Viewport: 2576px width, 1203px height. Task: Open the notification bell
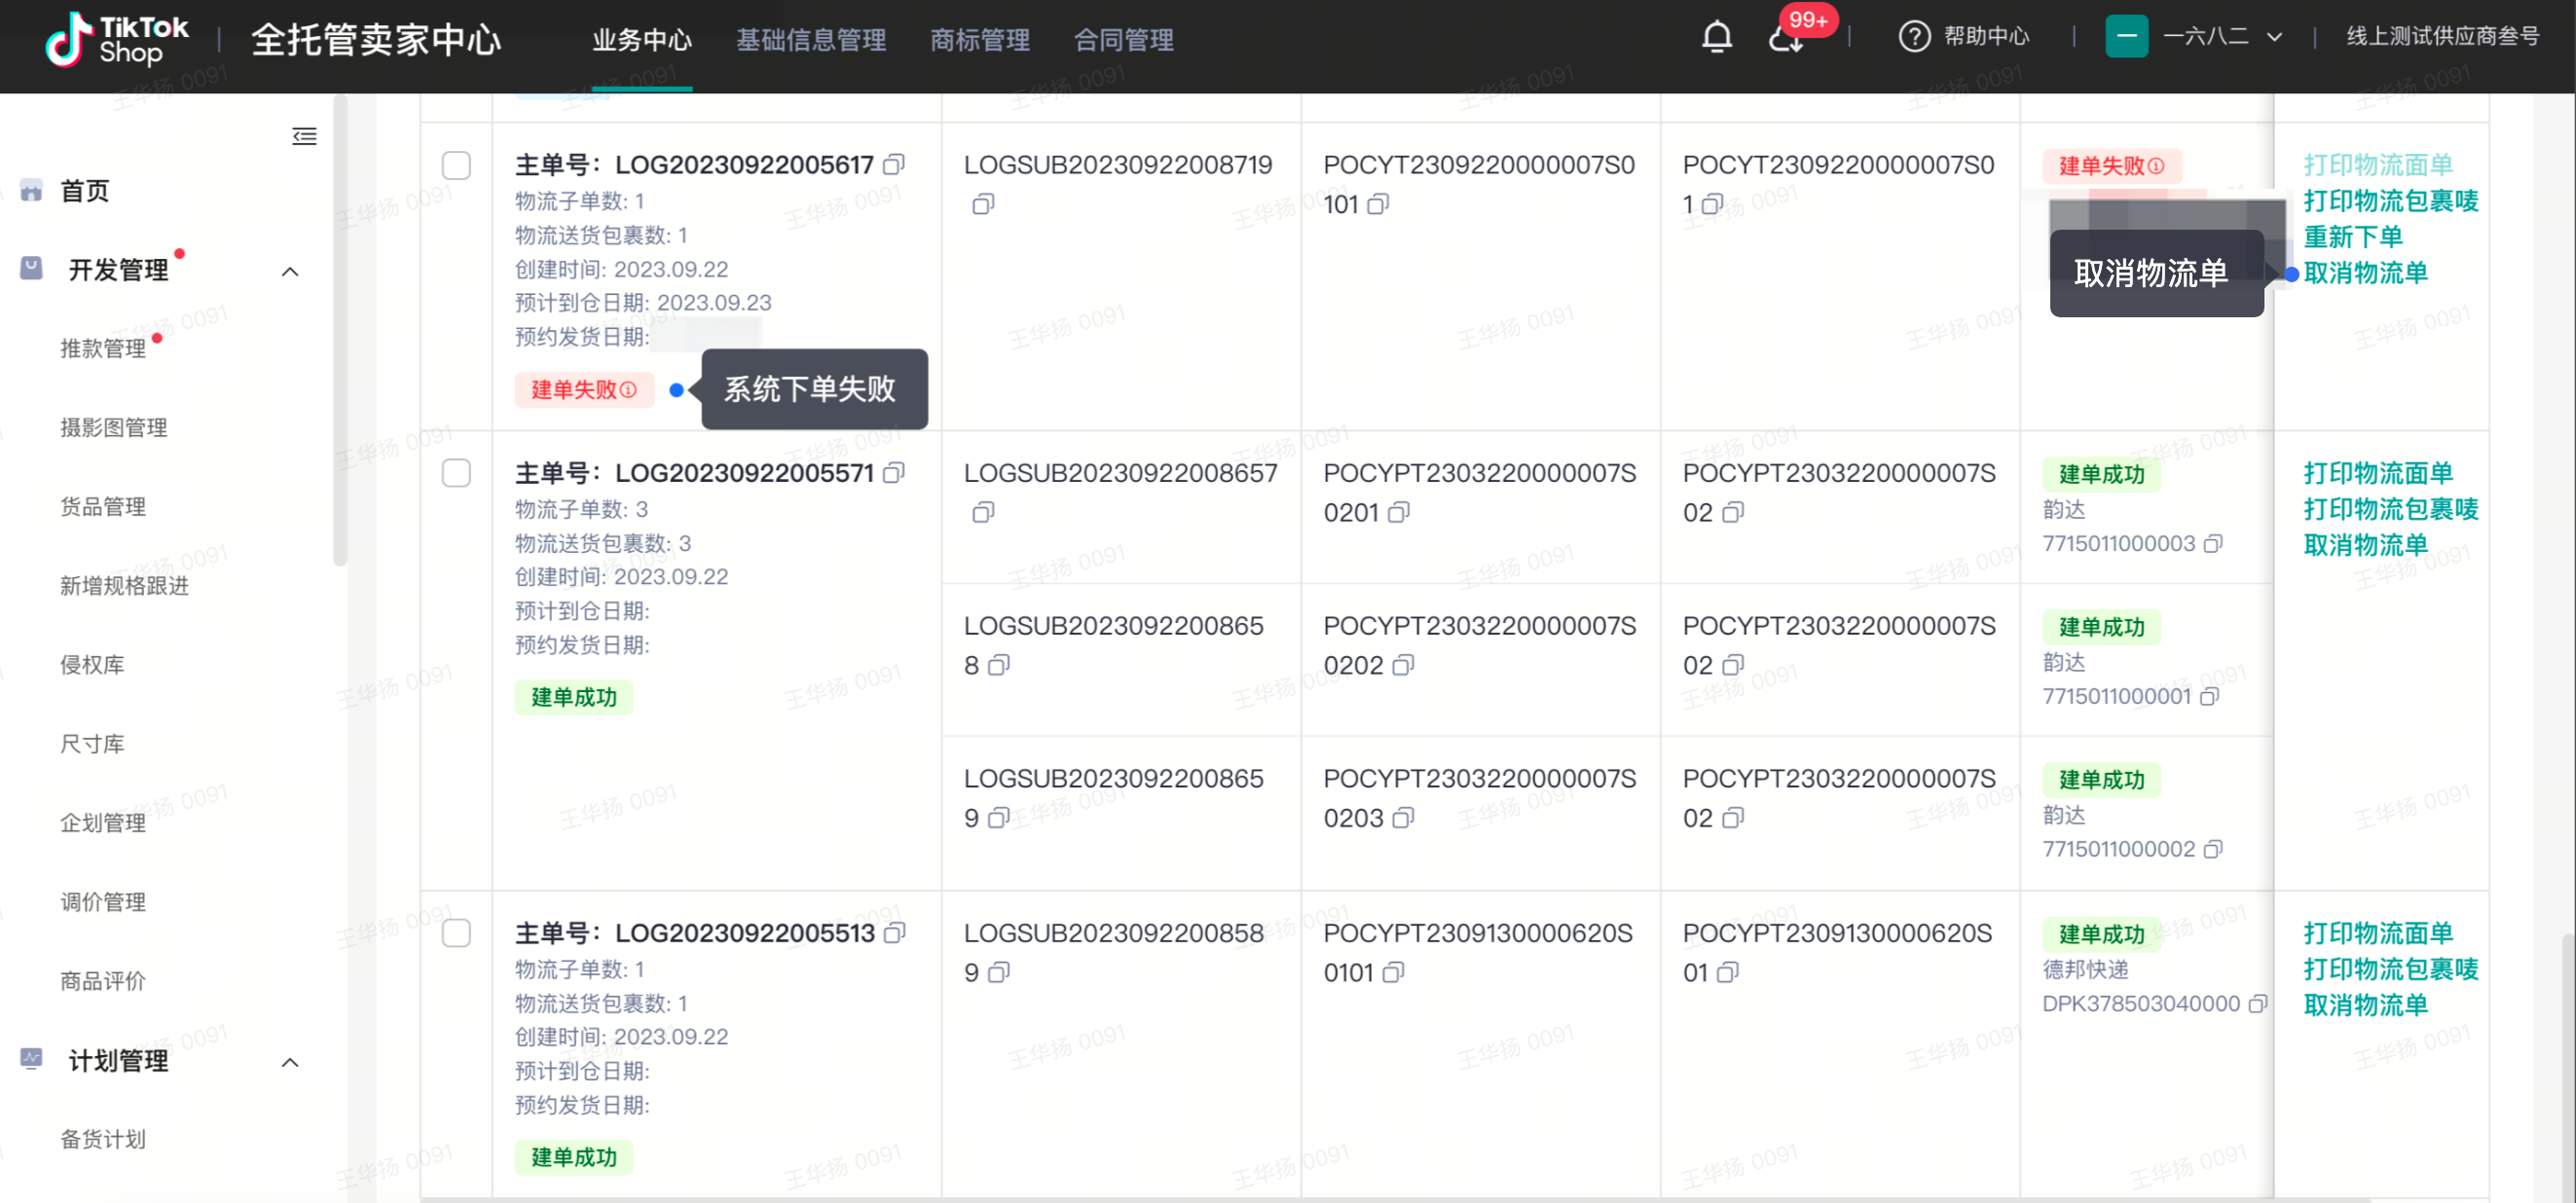point(1716,37)
